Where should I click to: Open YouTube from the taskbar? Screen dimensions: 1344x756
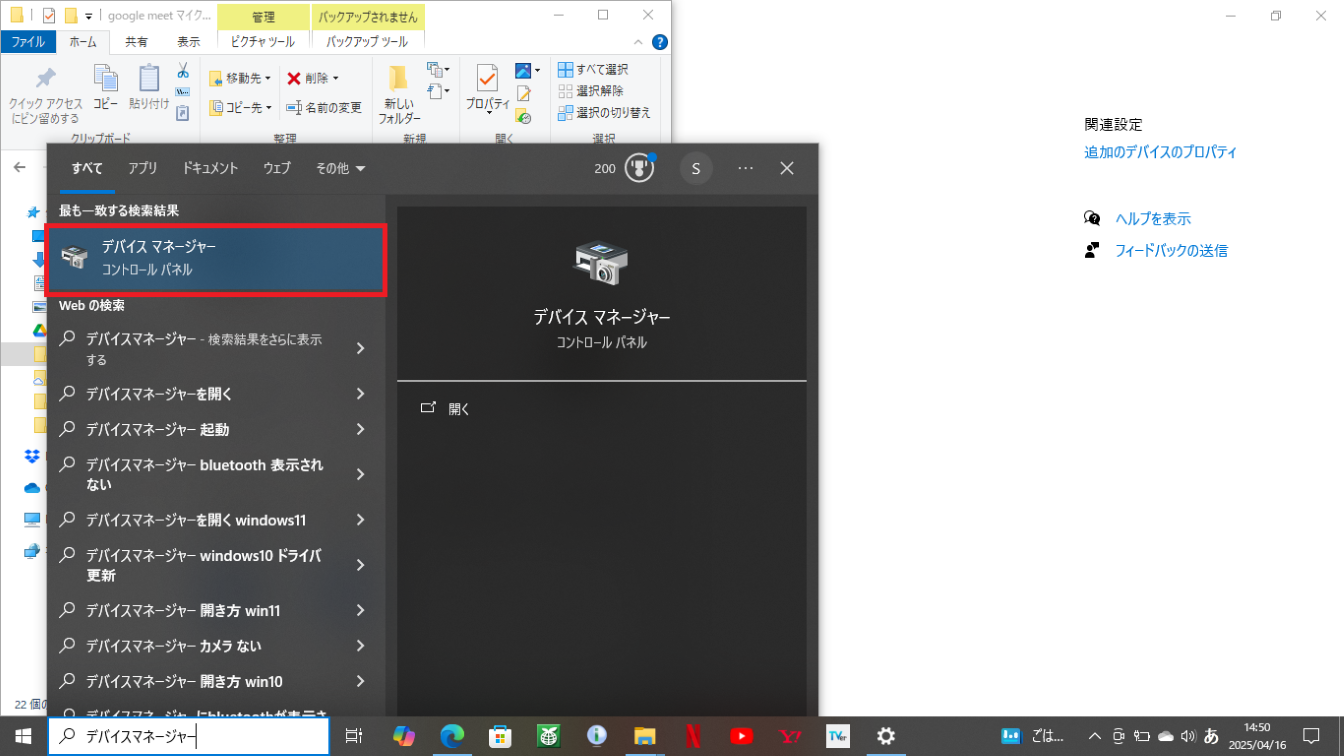741,737
